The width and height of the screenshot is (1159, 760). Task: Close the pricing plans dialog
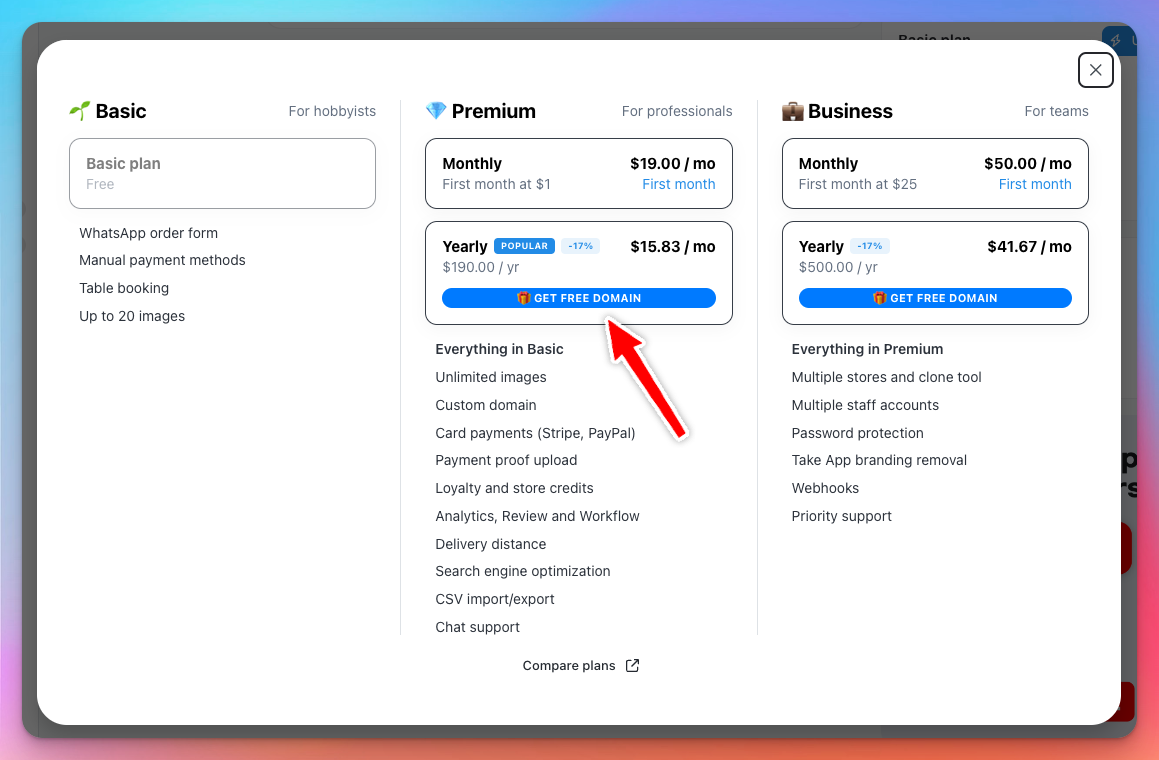[x=1095, y=70]
